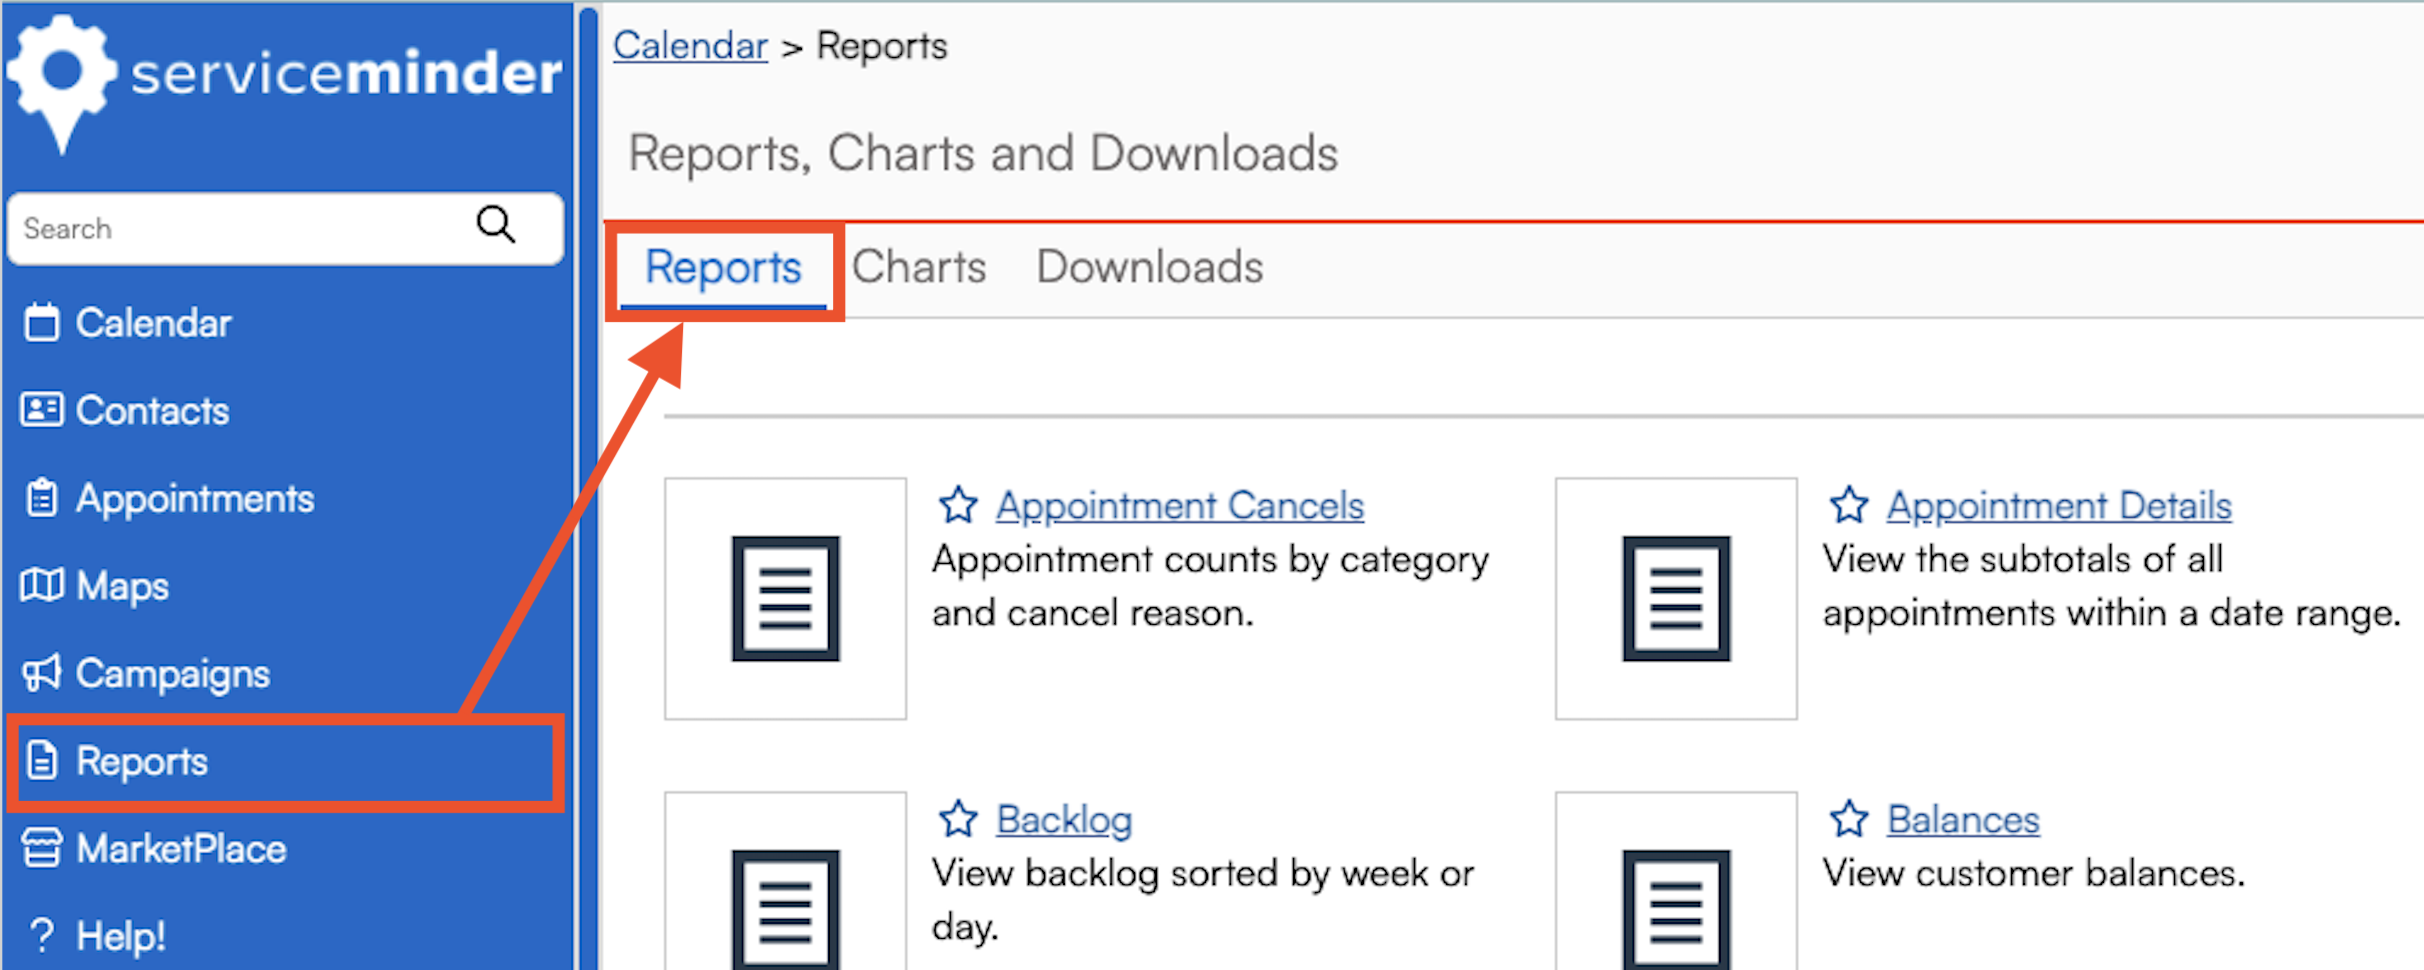Image resolution: width=2424 pixels, height=970 pixels.
Task: Open the Appointment Cancels report link
Action: (x=1179, y=506)
